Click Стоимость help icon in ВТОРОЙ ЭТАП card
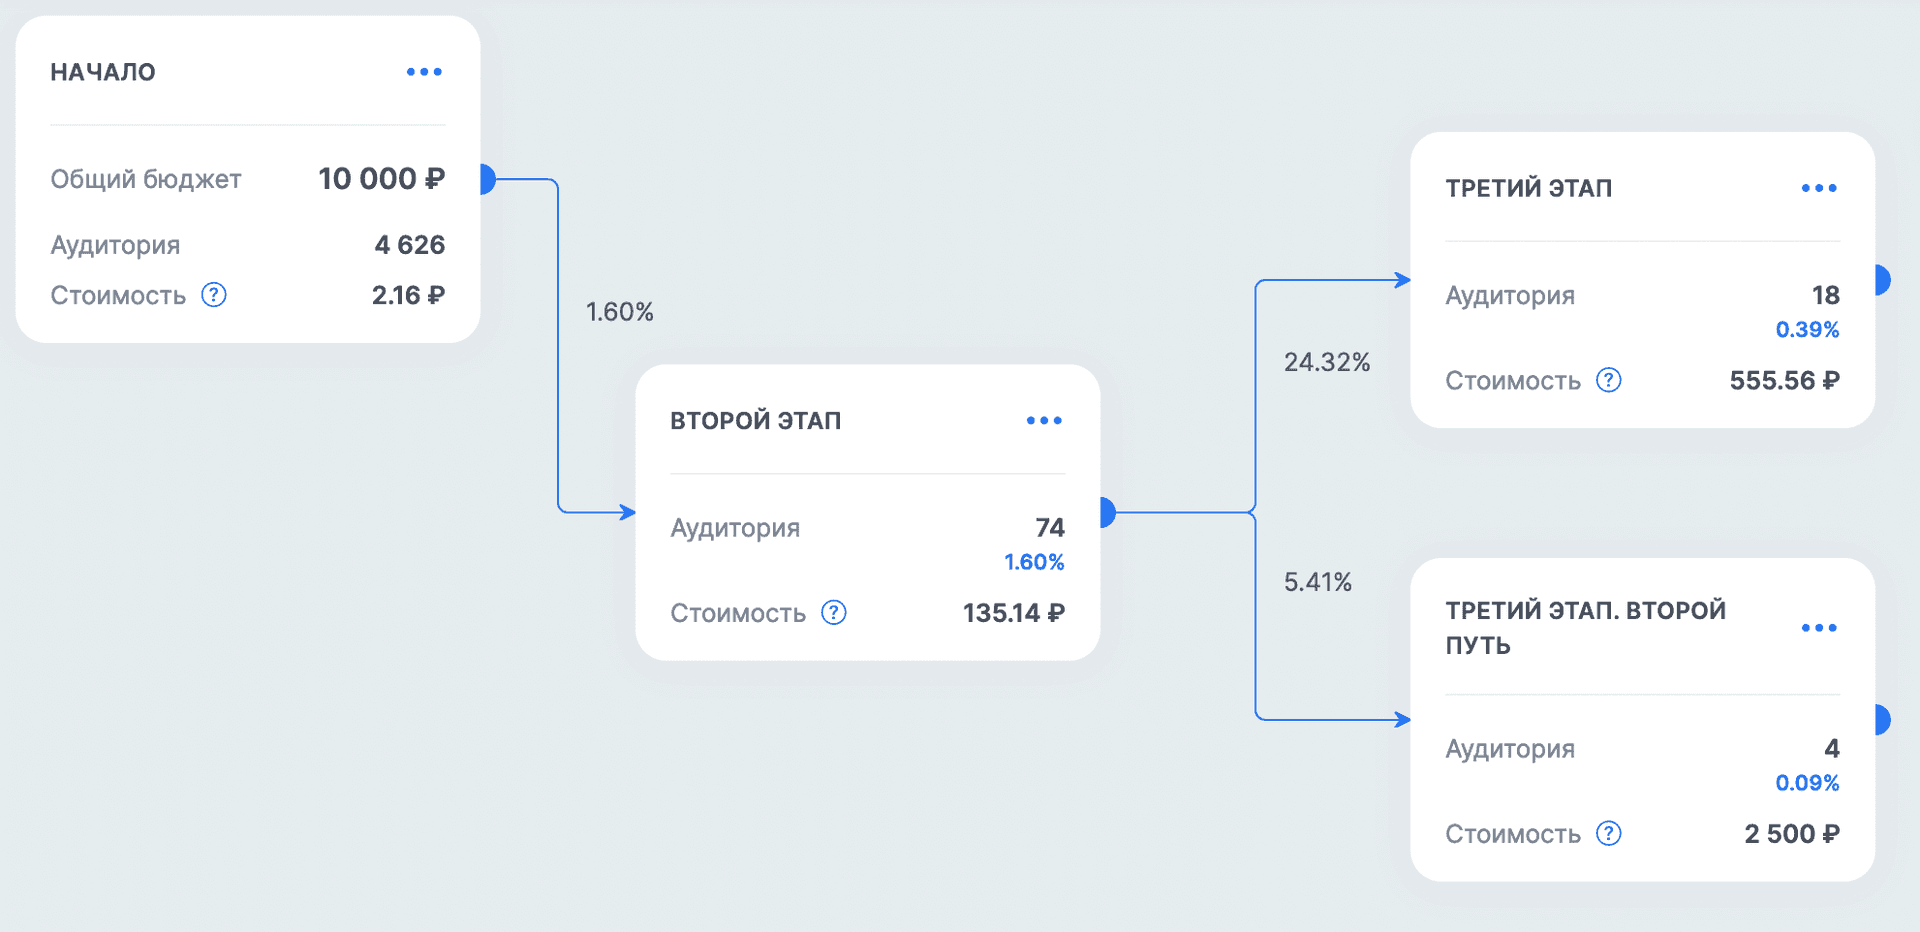This screenshot has height=932, width=1920. click(x=834, y=613)
